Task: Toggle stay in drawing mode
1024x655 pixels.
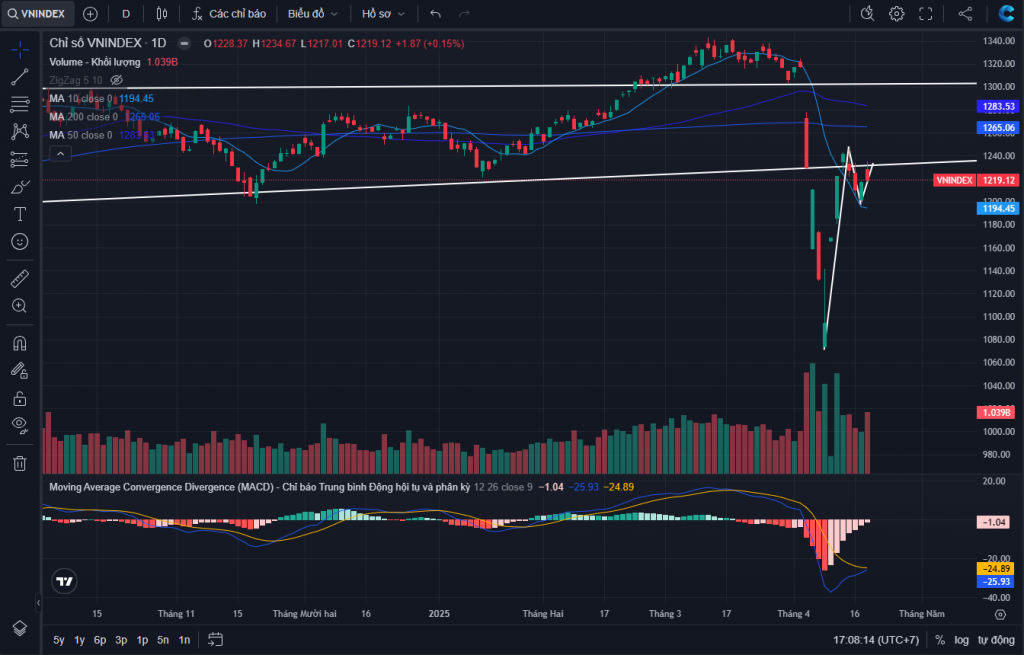Action: (20, 371)
